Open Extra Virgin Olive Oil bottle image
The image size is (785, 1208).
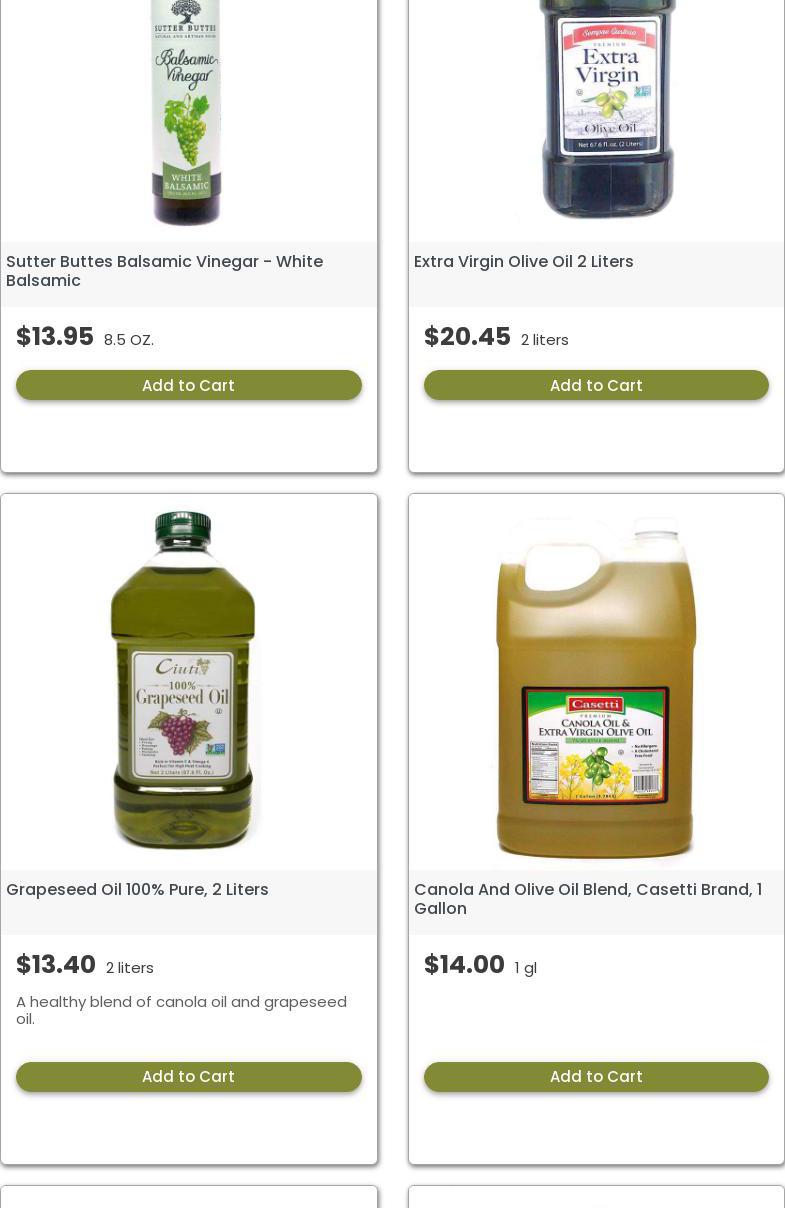(607, 108)
